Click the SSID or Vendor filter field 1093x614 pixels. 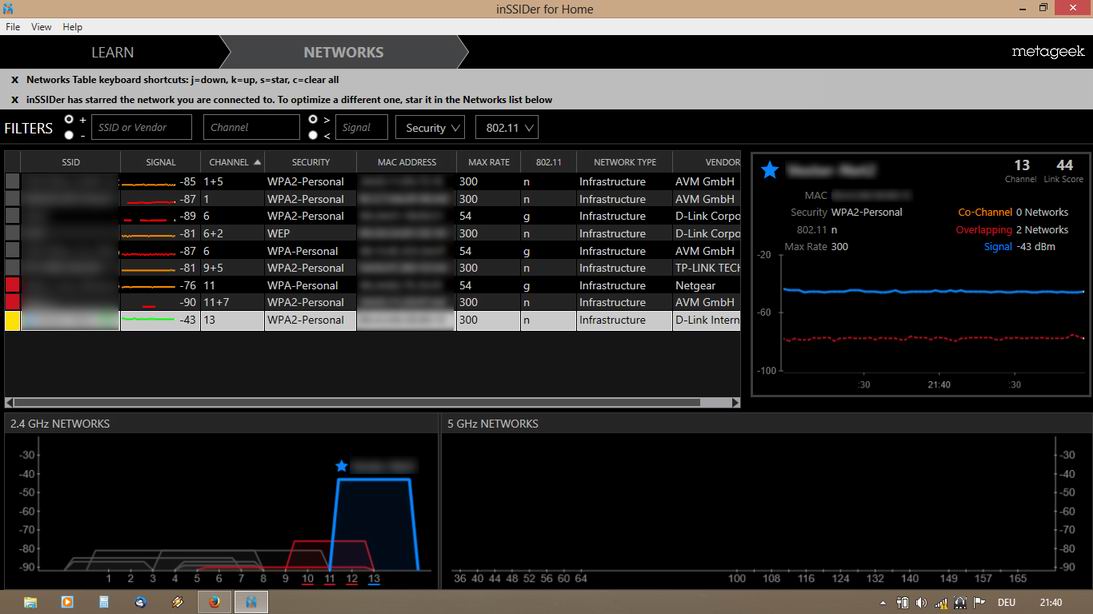[x=142, y=127]
